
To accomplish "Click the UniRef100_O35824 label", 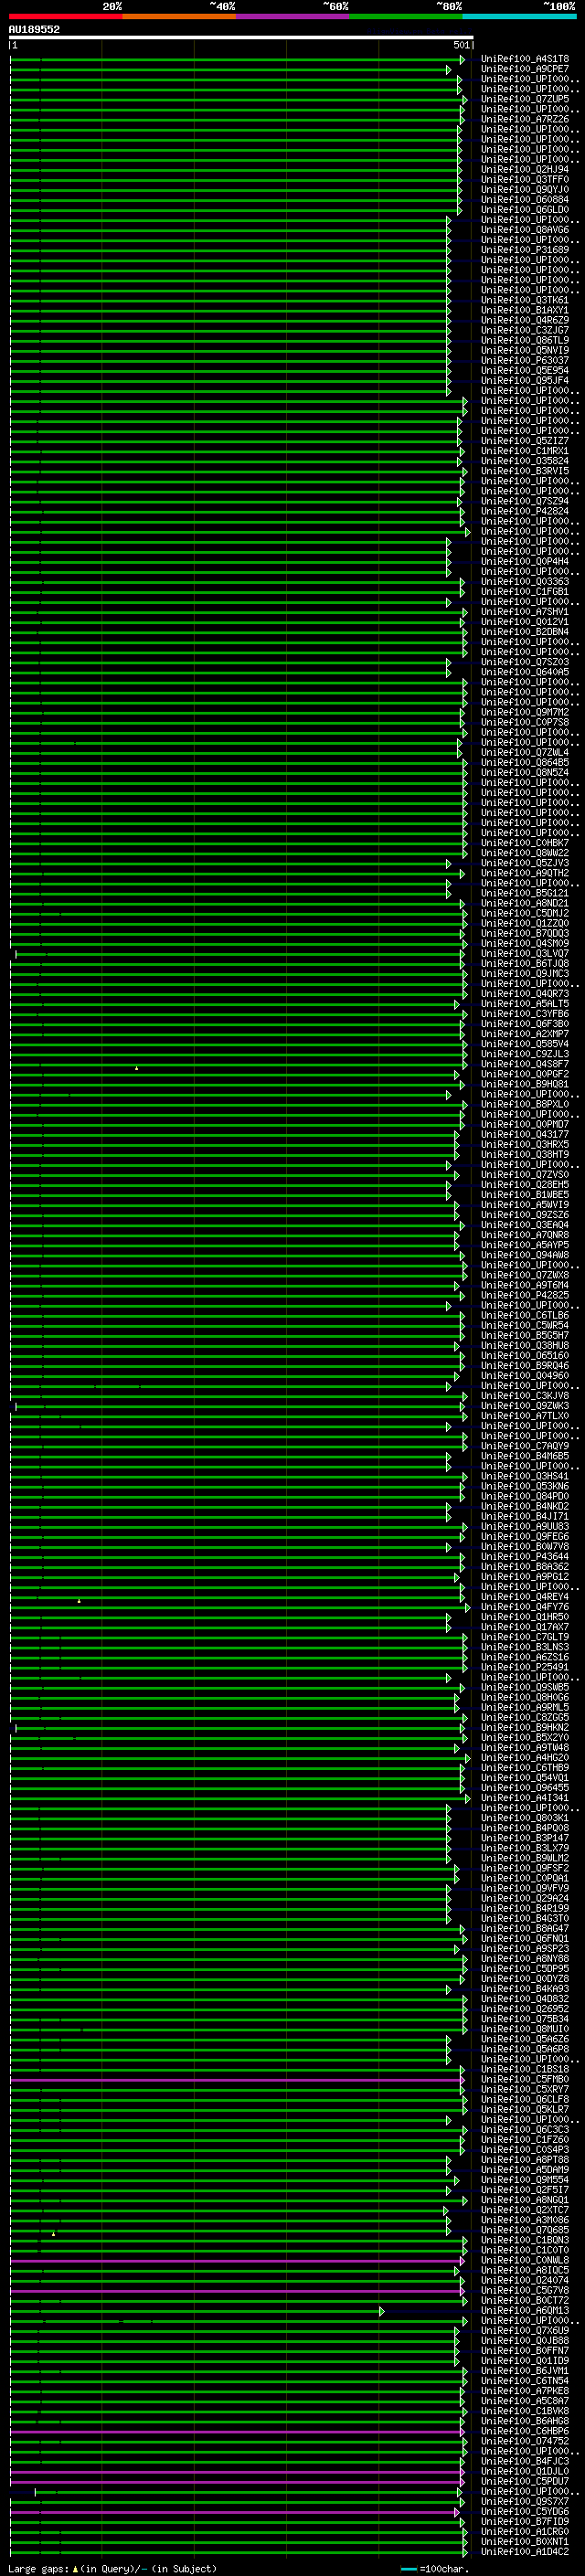I will (x=524, y=461).
